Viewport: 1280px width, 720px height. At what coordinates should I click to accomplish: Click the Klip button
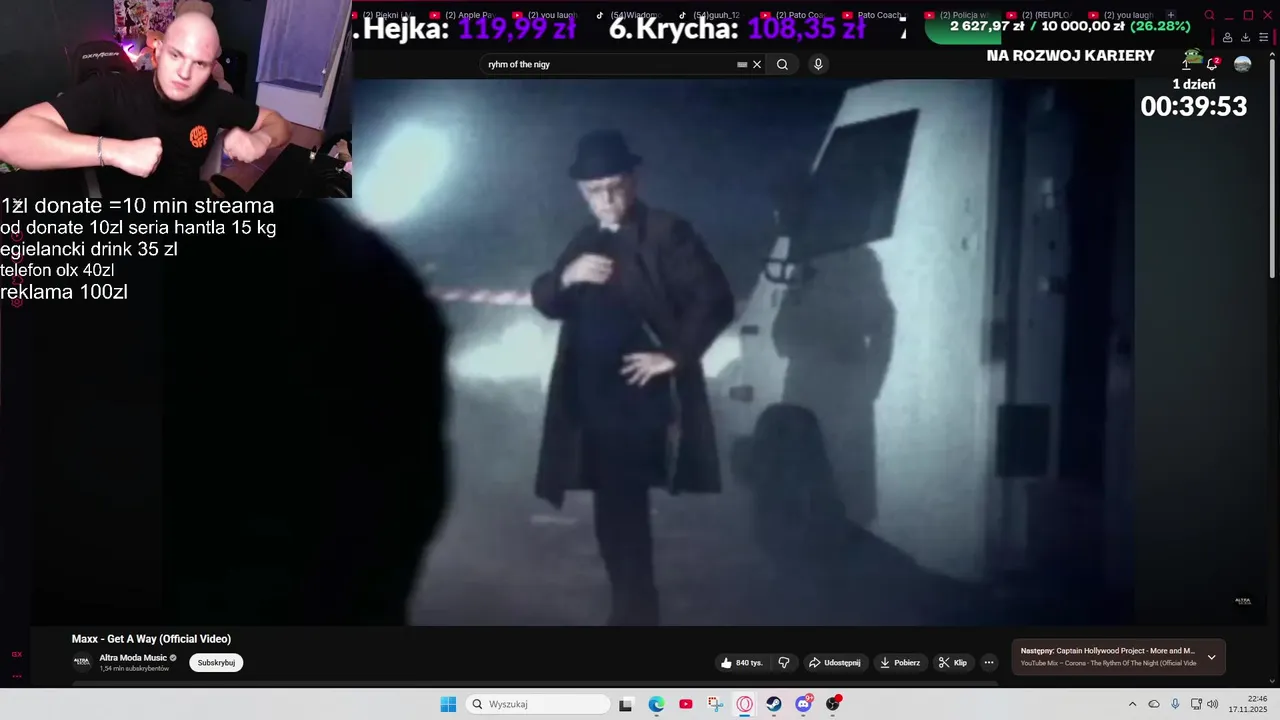pos(953,662)
